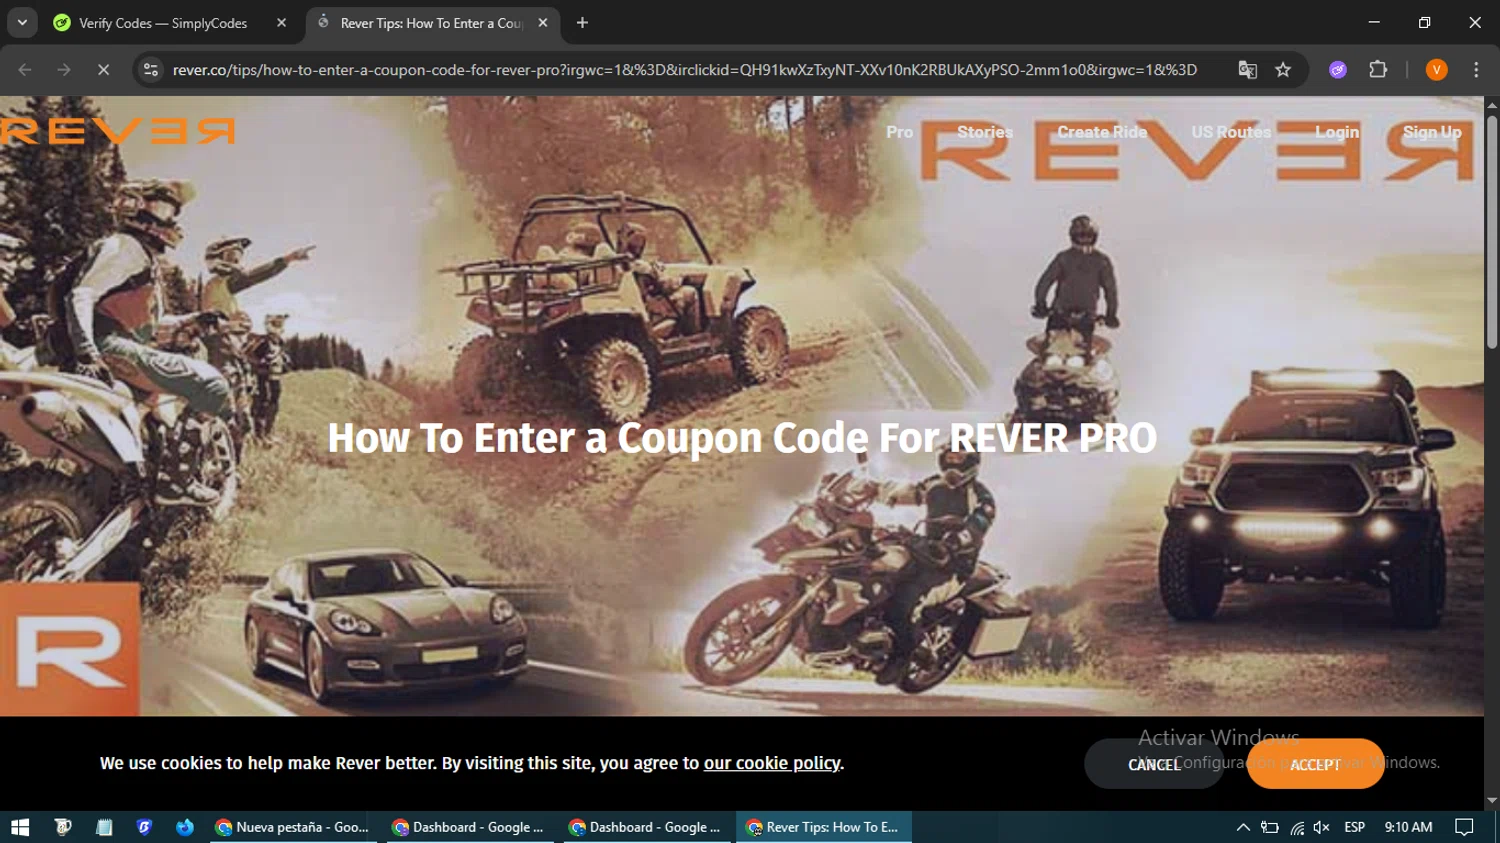Image resolution: width=1500 pixels, height=843 pixels.
Task: Select the Rever Tips browser tab
Action: [x=432, y=23]
